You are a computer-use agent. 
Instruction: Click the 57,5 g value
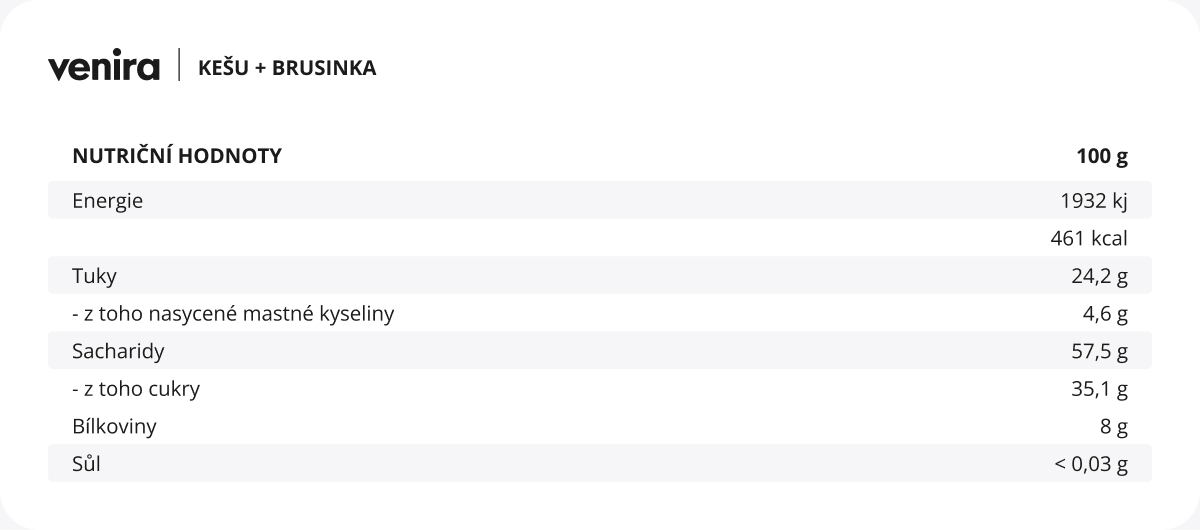[1100, 351]
